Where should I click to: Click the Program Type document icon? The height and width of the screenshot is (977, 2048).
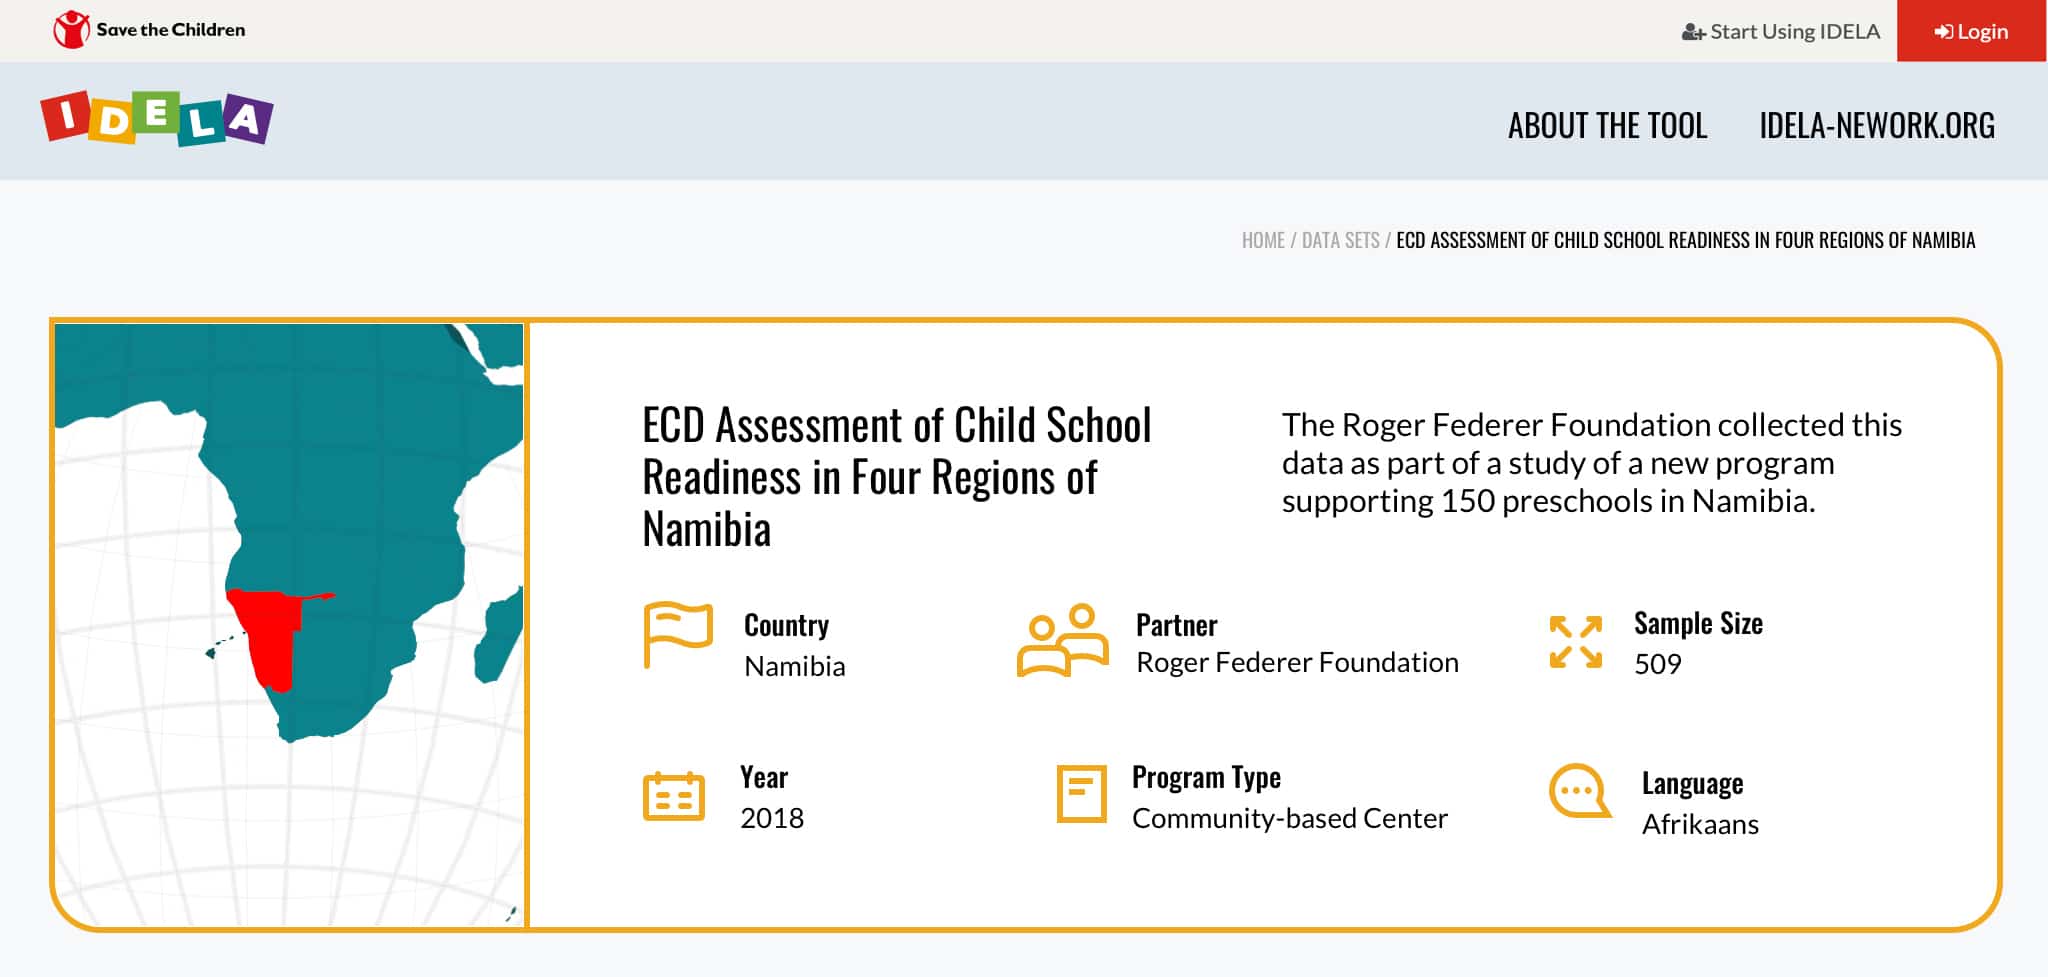(x=1082, y=794)
